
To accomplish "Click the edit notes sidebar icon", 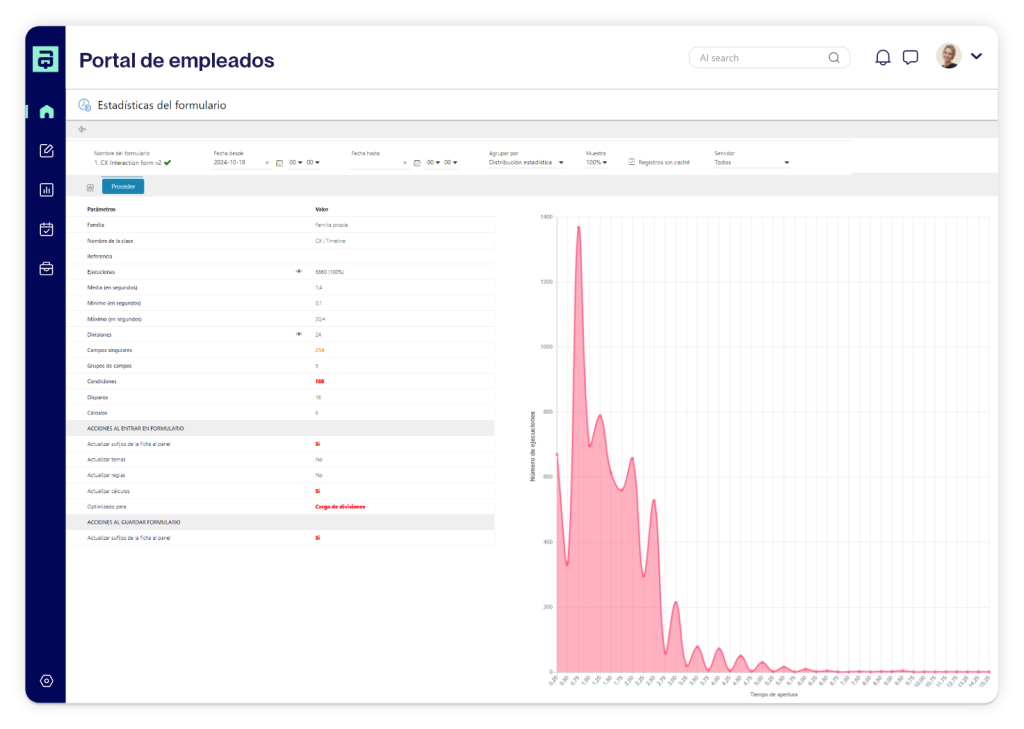I will click(46, 150).
